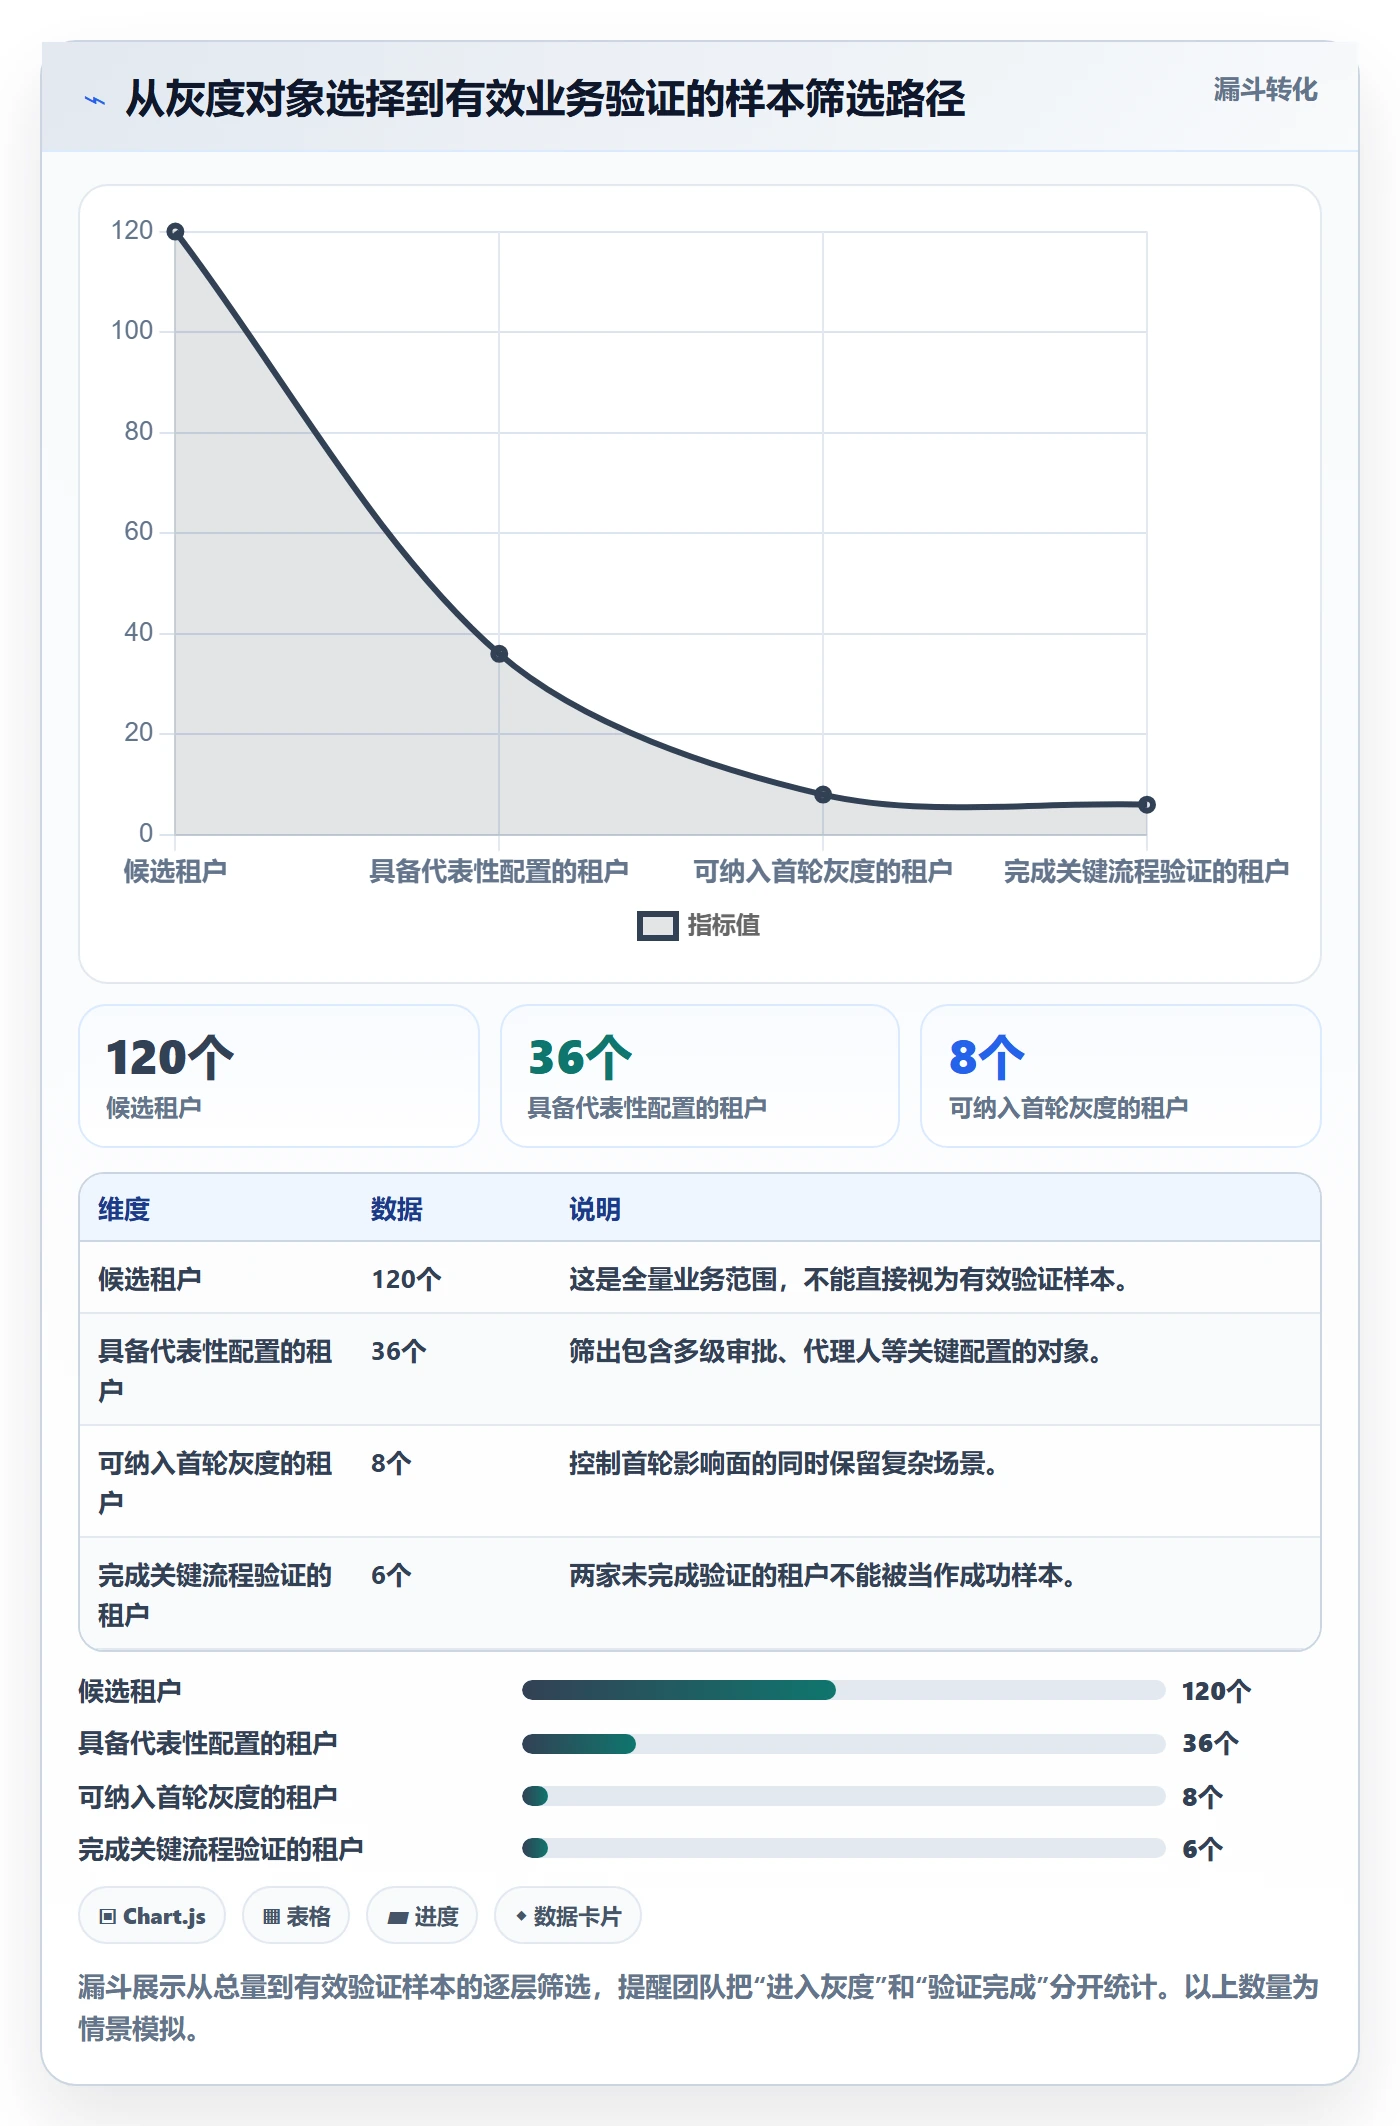Click the 6个 value beside progress bar

point(1202,1849)
